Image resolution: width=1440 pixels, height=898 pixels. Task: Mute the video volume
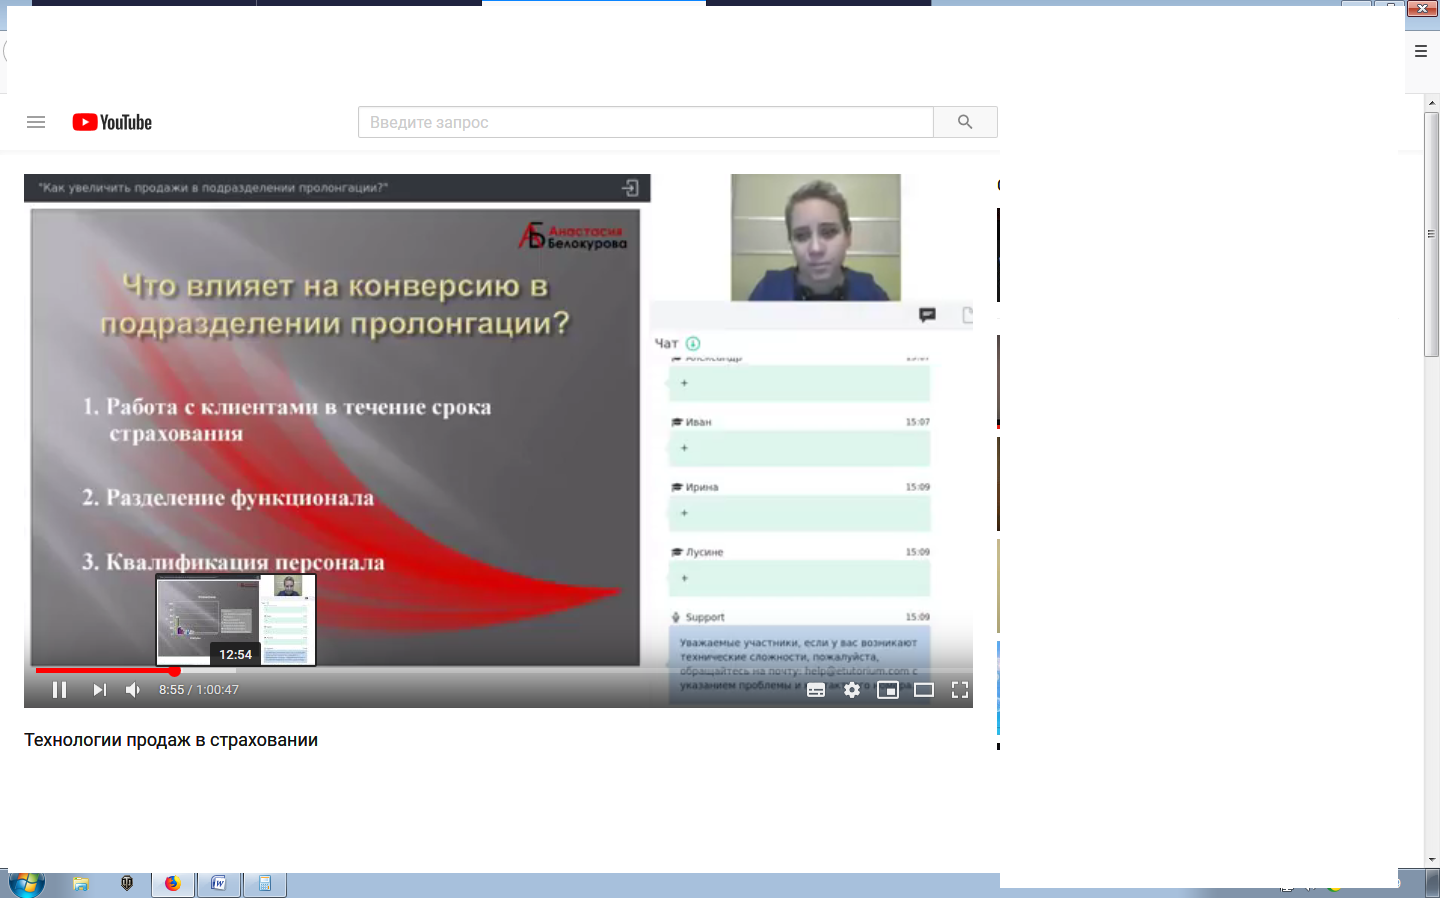(x=133, y=690)
